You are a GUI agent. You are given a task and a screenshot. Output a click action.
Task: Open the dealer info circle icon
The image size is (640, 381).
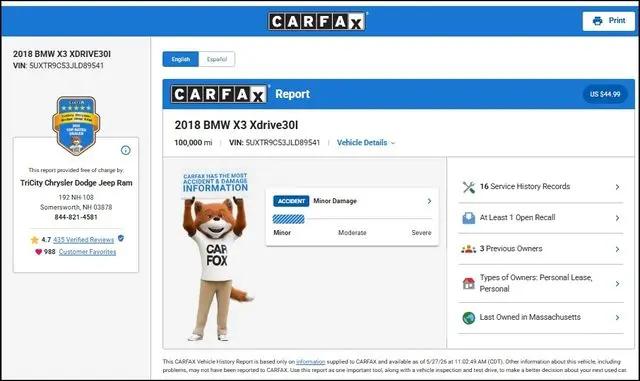tap(126, 150)
